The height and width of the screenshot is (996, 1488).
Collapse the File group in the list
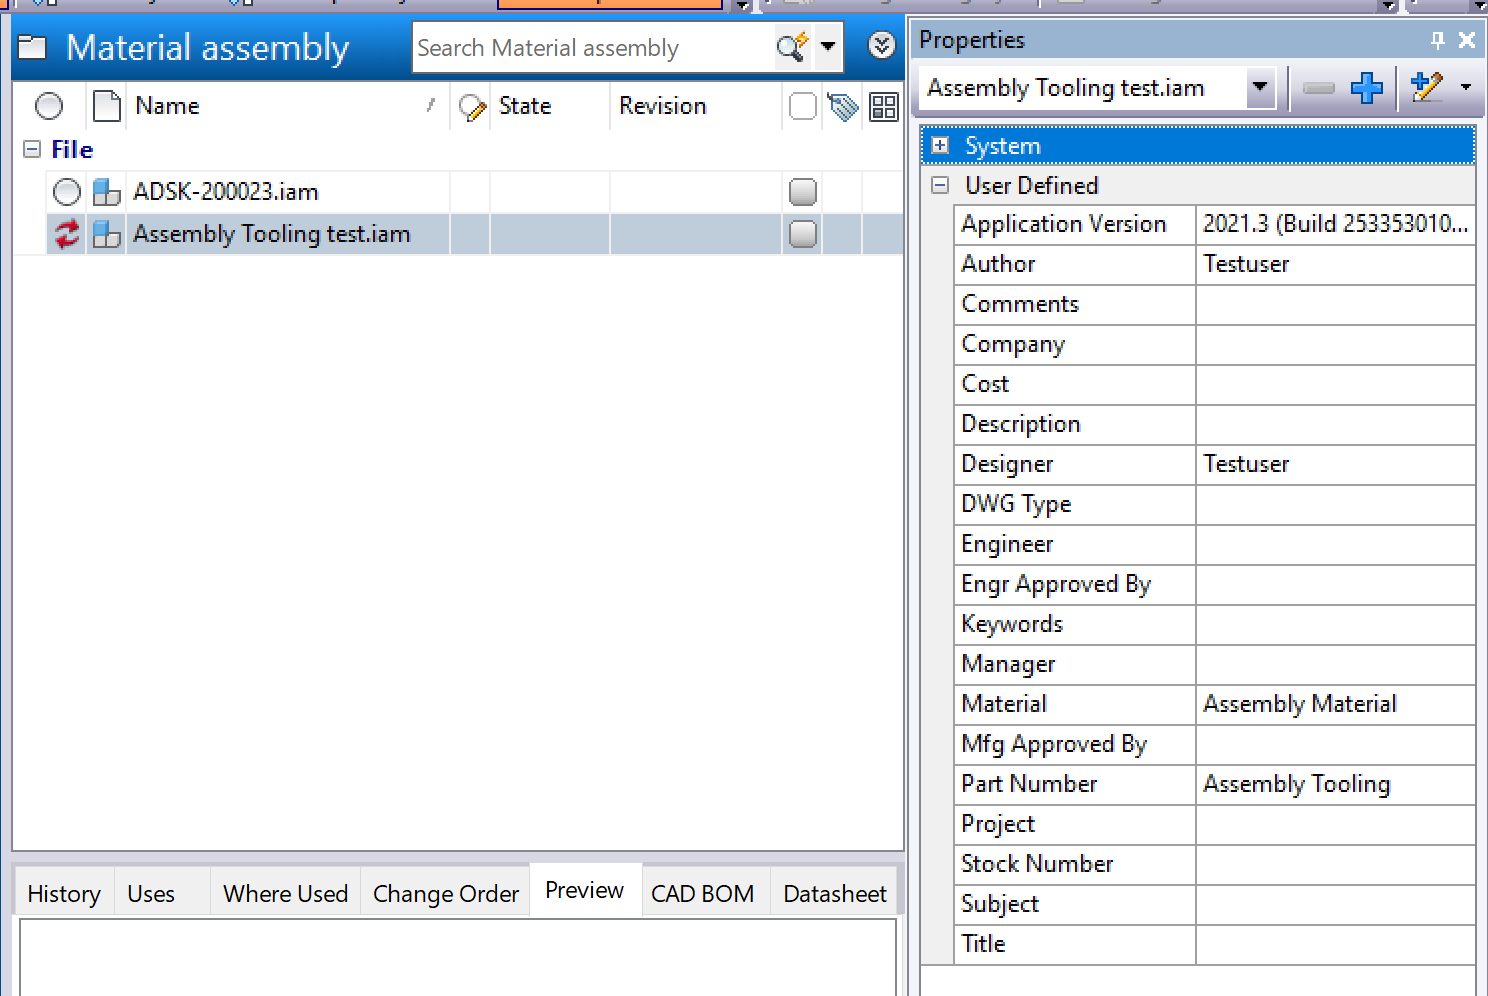[31, 148]
